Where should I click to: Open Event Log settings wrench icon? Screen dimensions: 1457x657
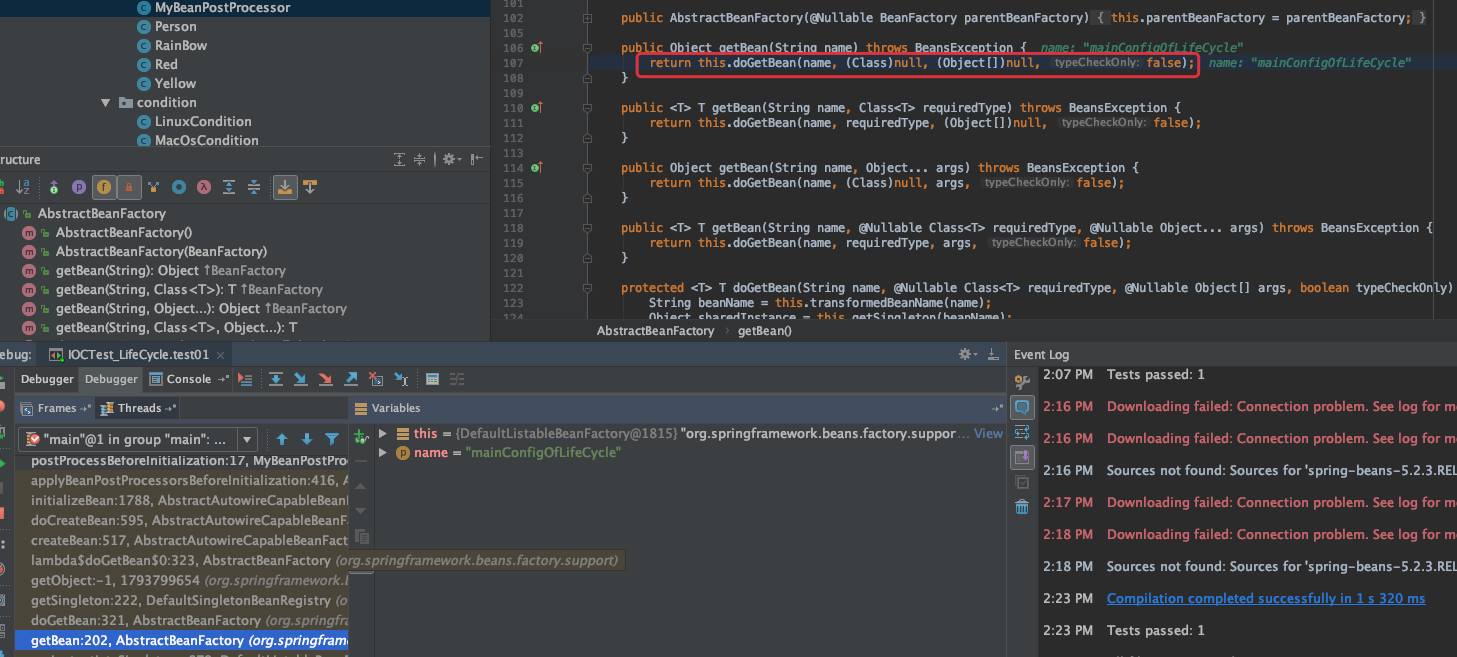point(1022,381)
